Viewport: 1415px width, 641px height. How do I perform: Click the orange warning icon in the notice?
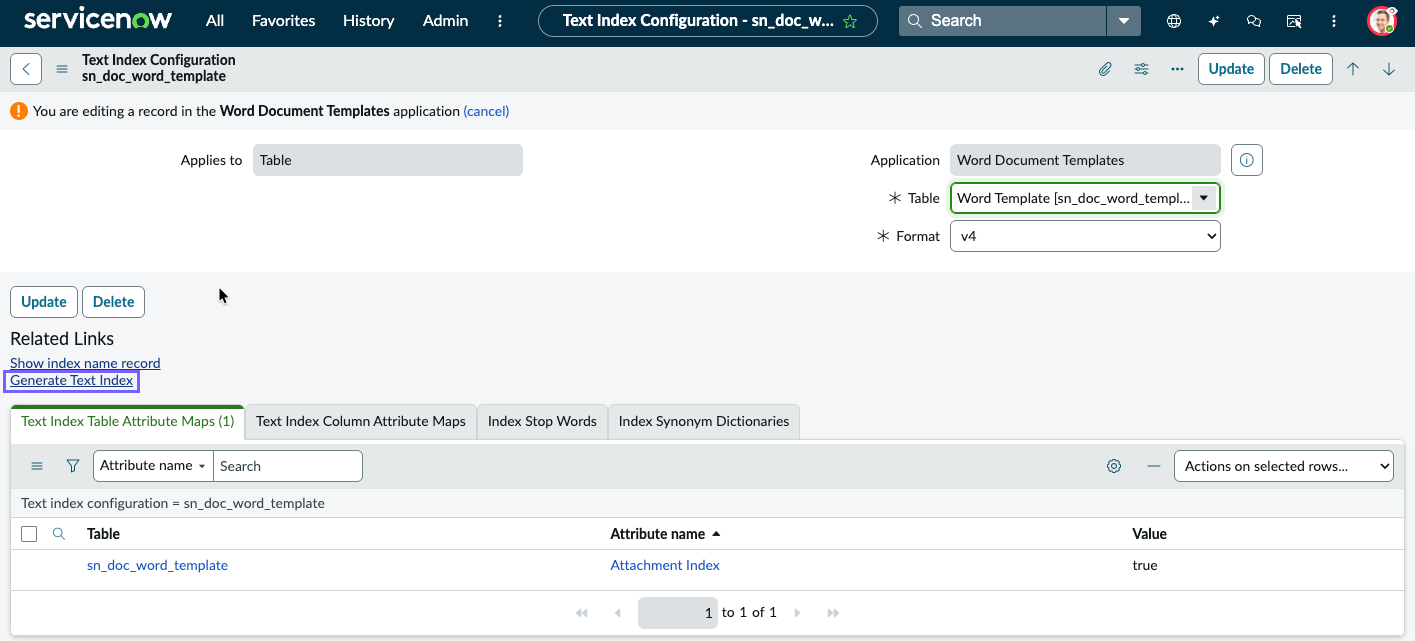[x=19, y=111]
